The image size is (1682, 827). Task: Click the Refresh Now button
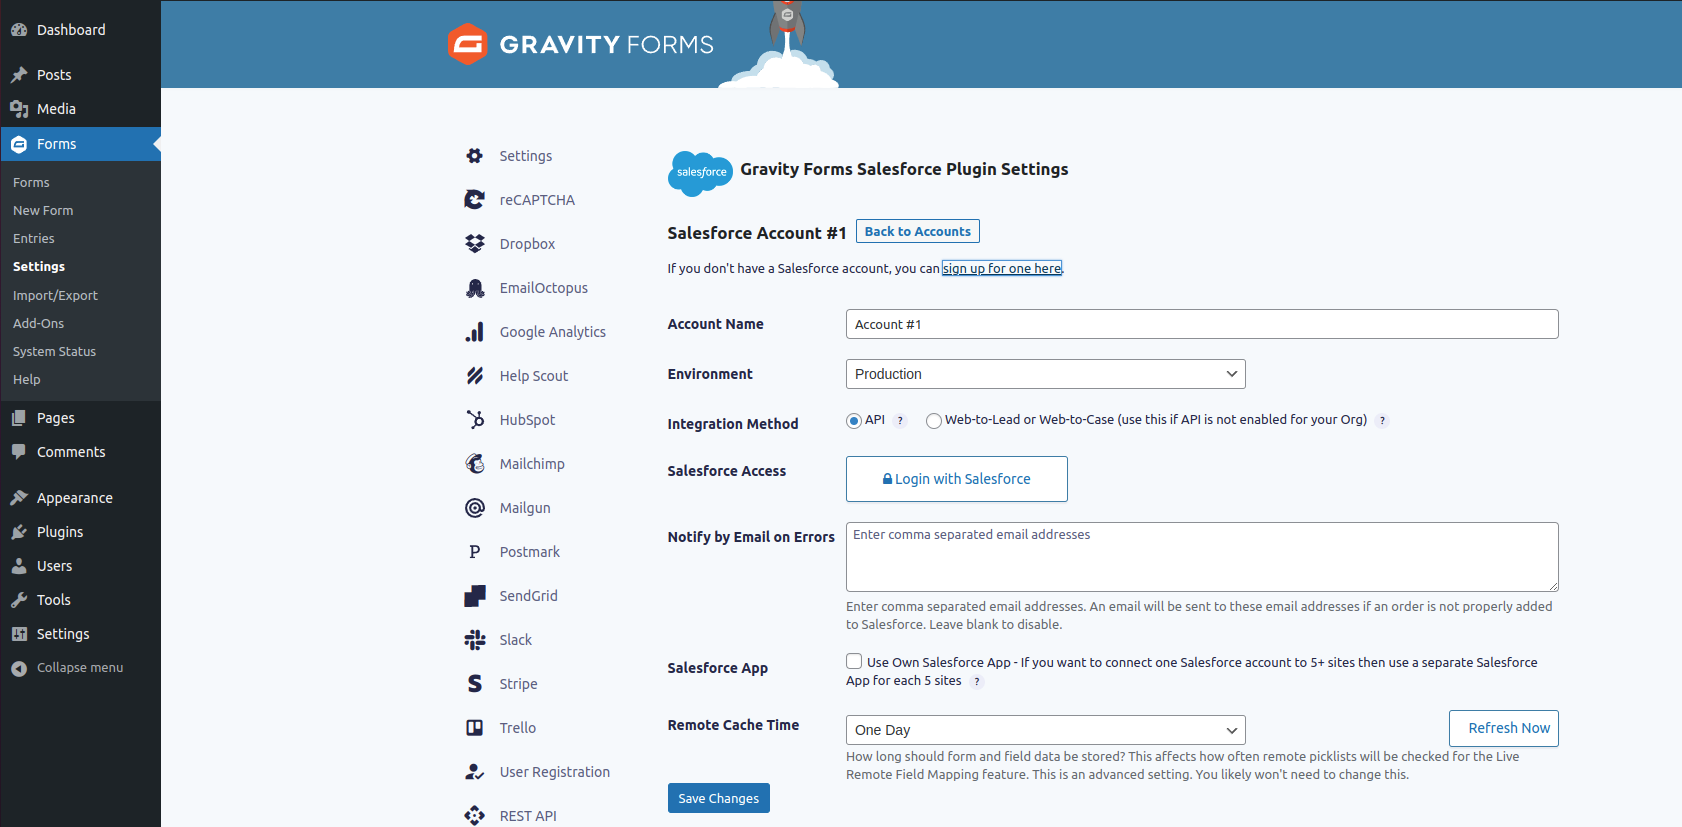coord(1503,728)
